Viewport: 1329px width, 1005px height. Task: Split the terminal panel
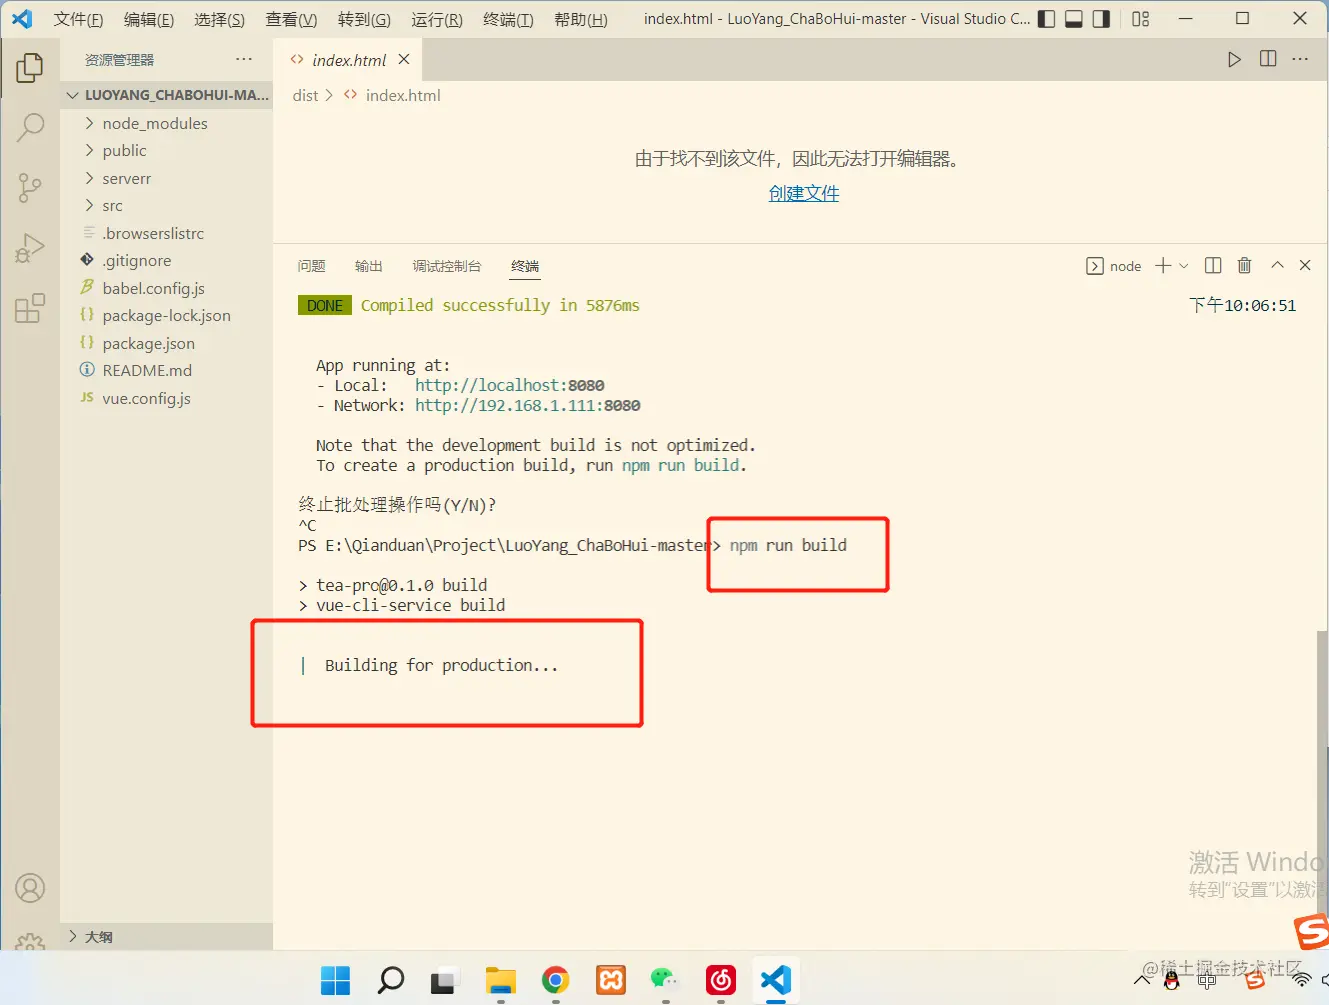click(1213, 265)
